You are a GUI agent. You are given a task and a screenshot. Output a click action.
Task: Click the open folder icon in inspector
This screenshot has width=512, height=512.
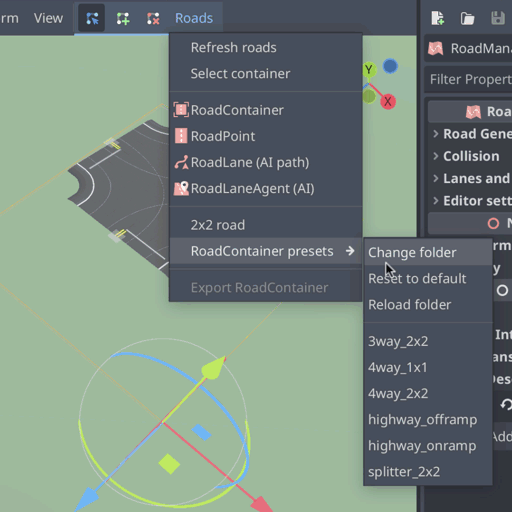coord(467,18)
